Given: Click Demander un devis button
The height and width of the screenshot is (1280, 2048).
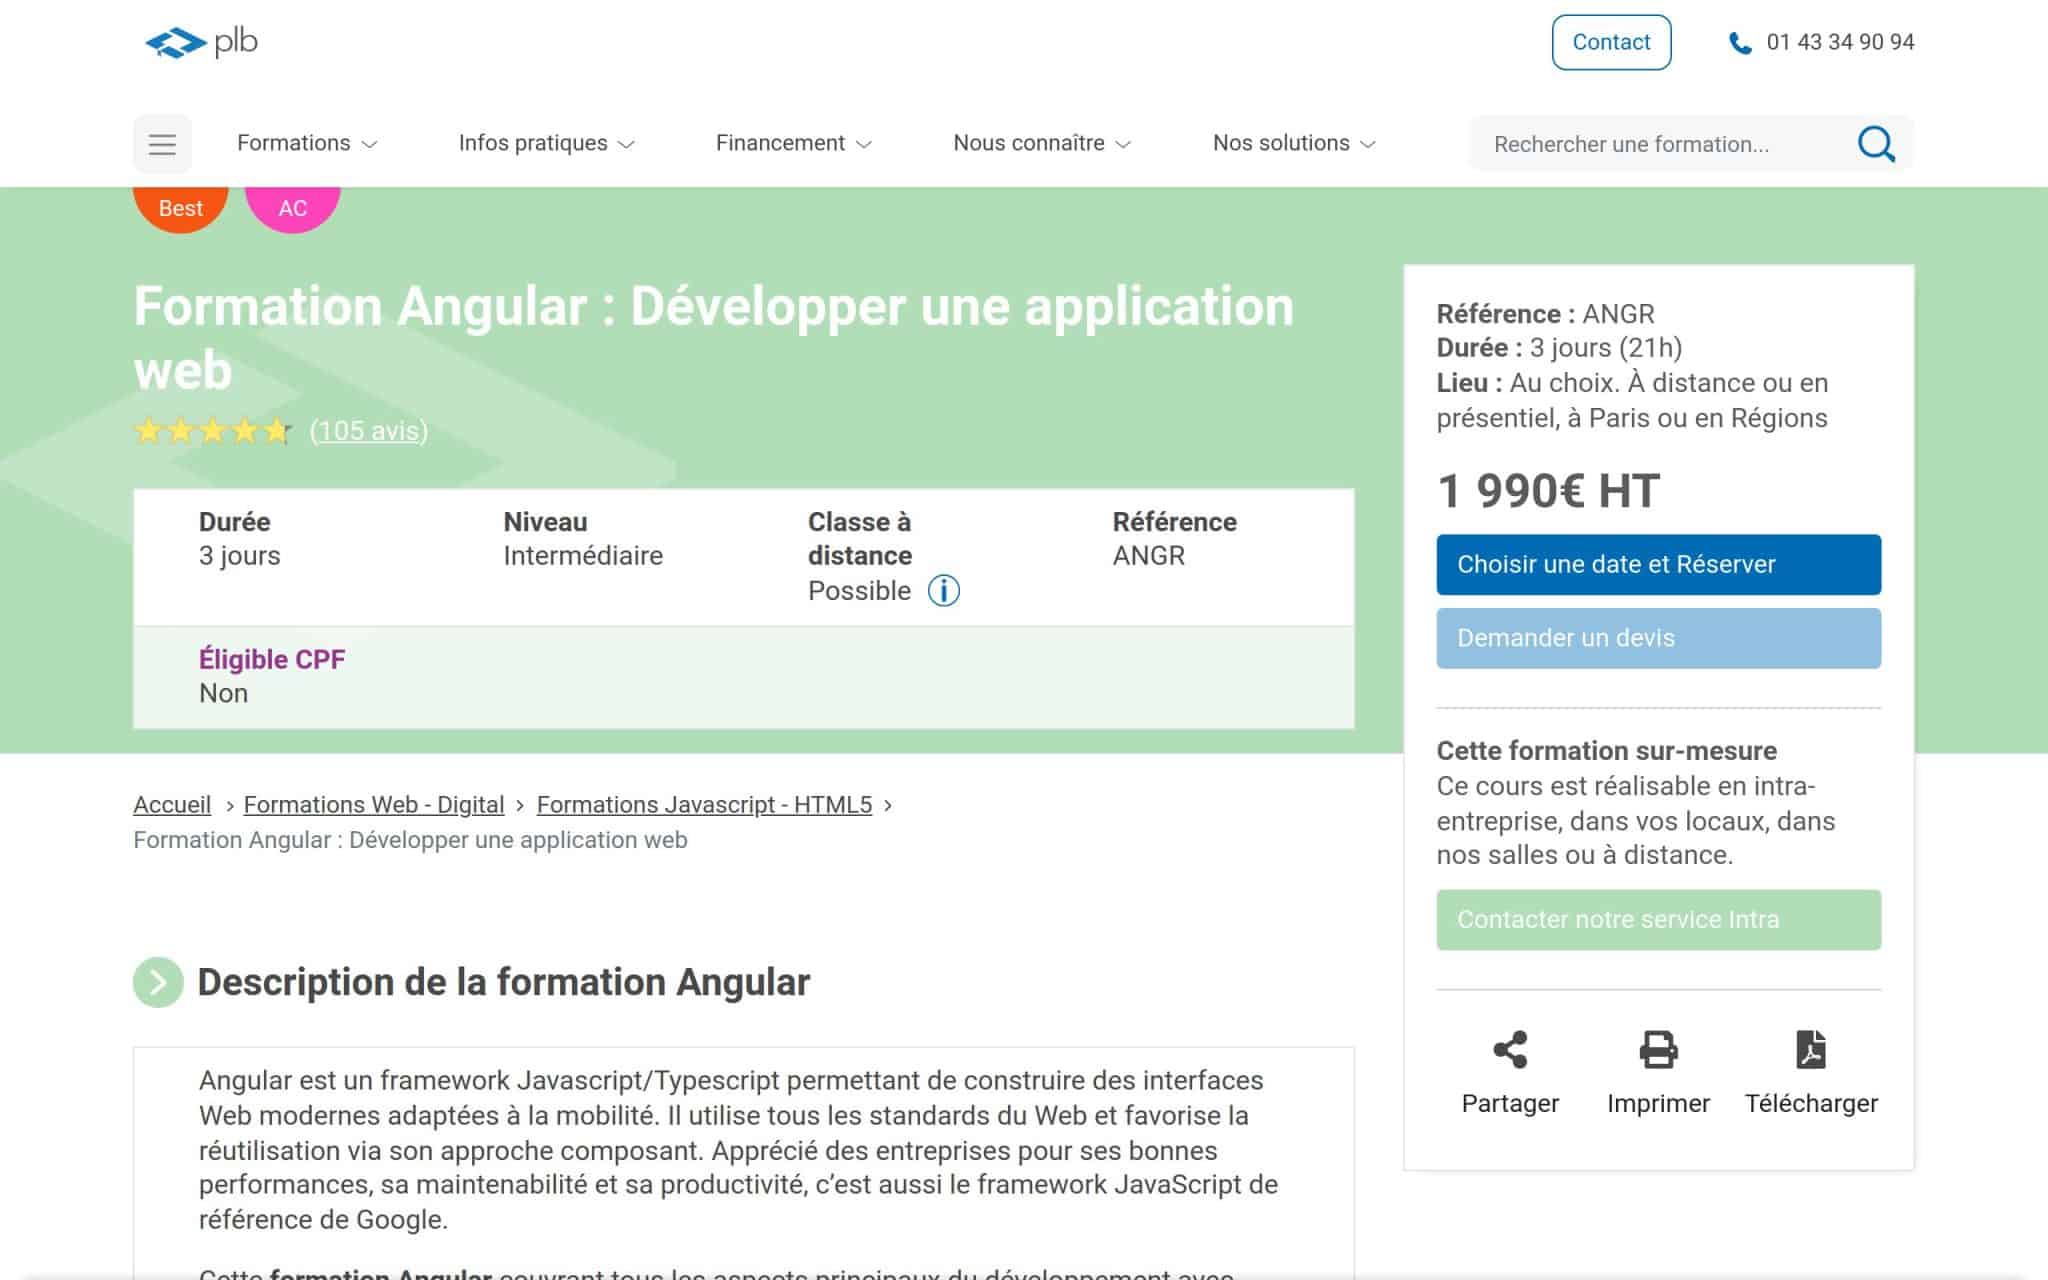Looking at the screenshot, I should [1658, 638].
